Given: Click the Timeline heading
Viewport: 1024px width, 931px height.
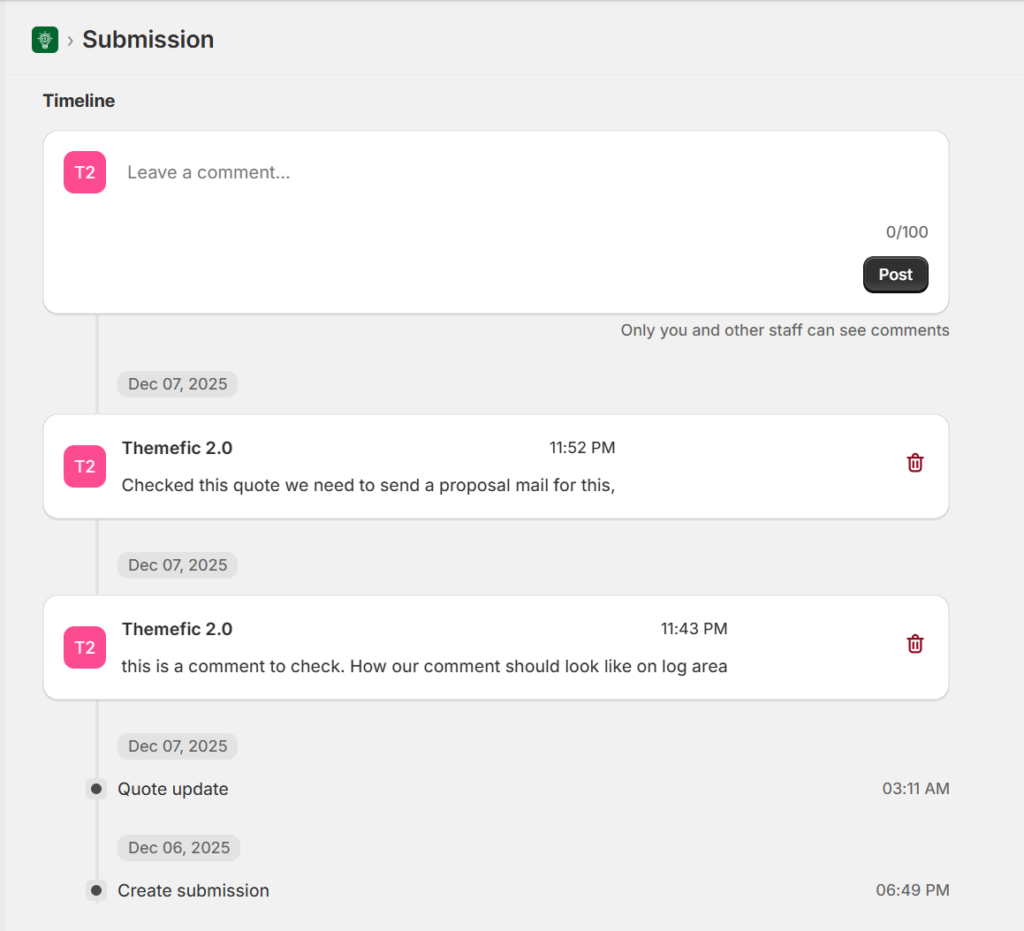Looking at the screenshot, I should (x=79, y=101).
